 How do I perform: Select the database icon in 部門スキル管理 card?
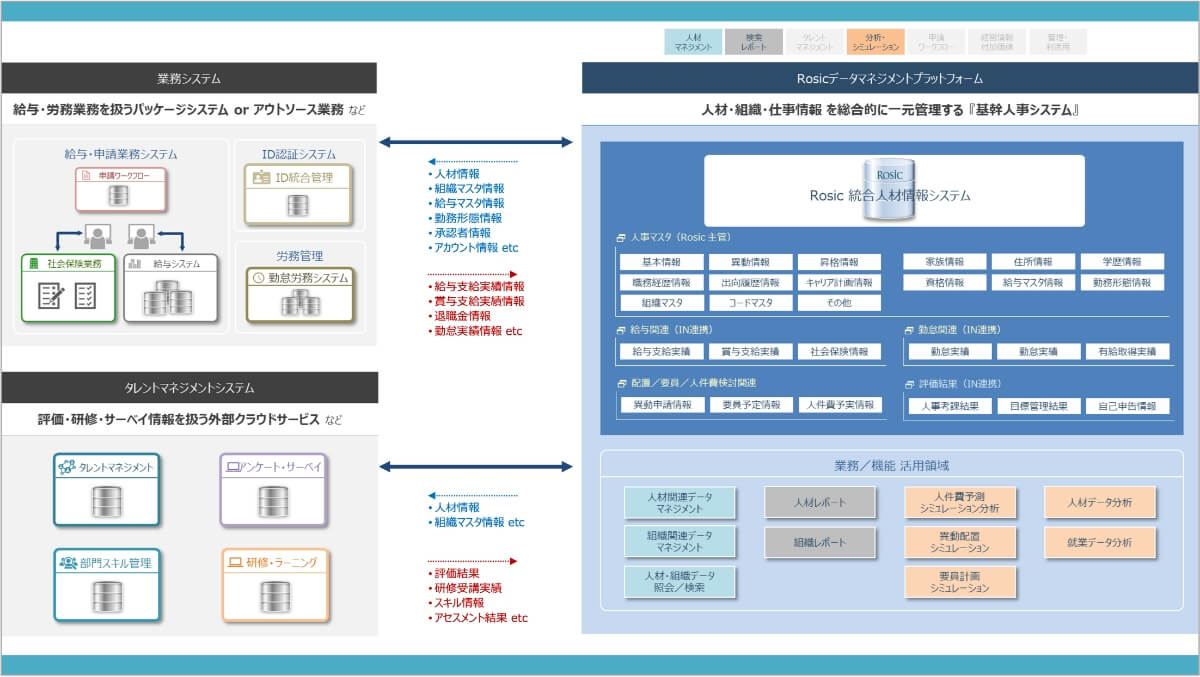point(106,597)
